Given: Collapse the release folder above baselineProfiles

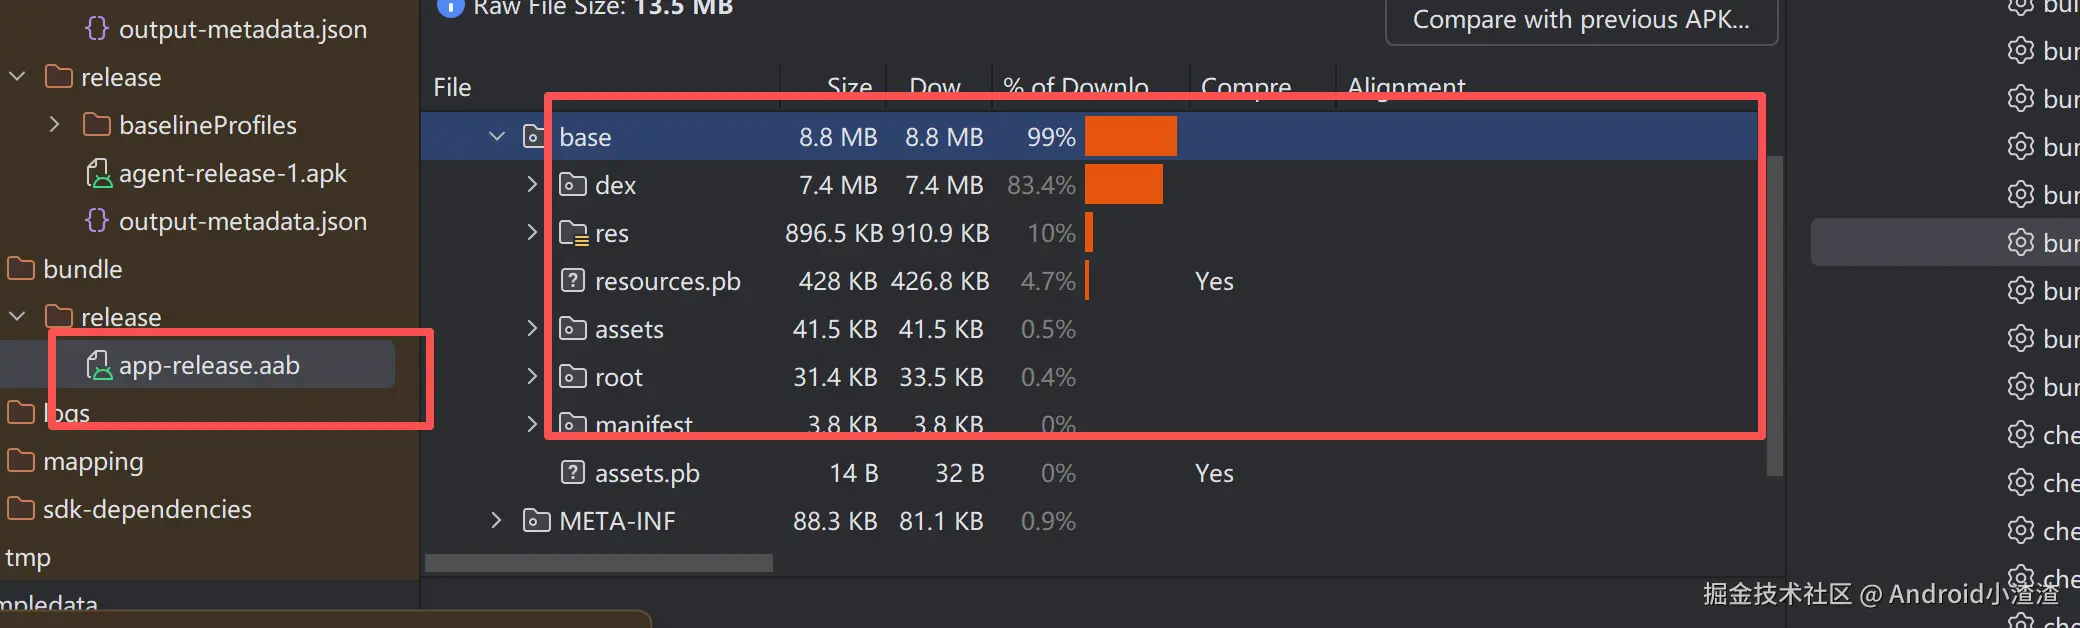Looking at the screenshot, I should [x=17, y=77].
